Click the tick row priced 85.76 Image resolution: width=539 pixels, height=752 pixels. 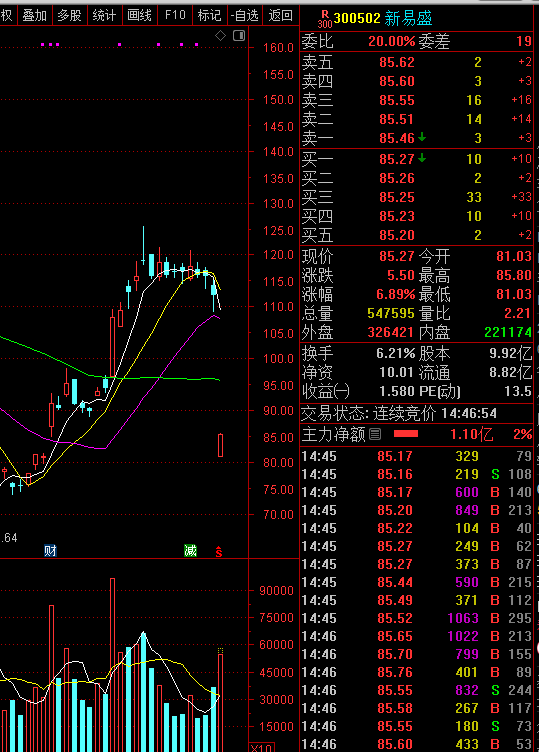416,672
